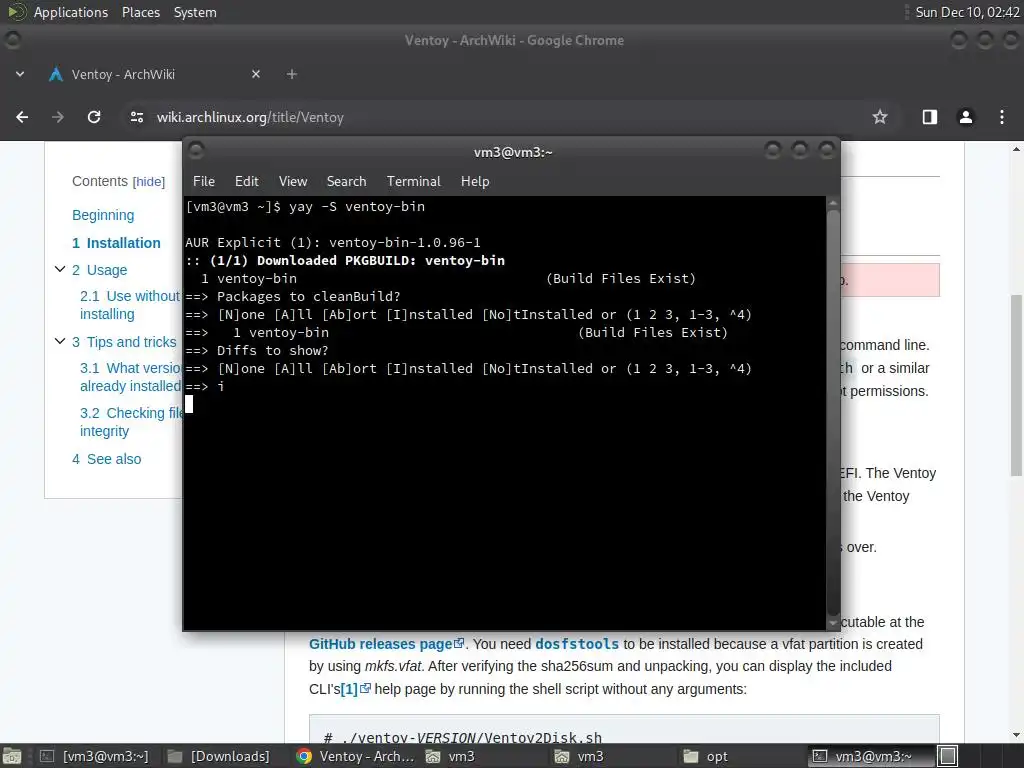Open Chrome tab search dropdown
The image size is (1024, 768).
(x=20, y=74)
